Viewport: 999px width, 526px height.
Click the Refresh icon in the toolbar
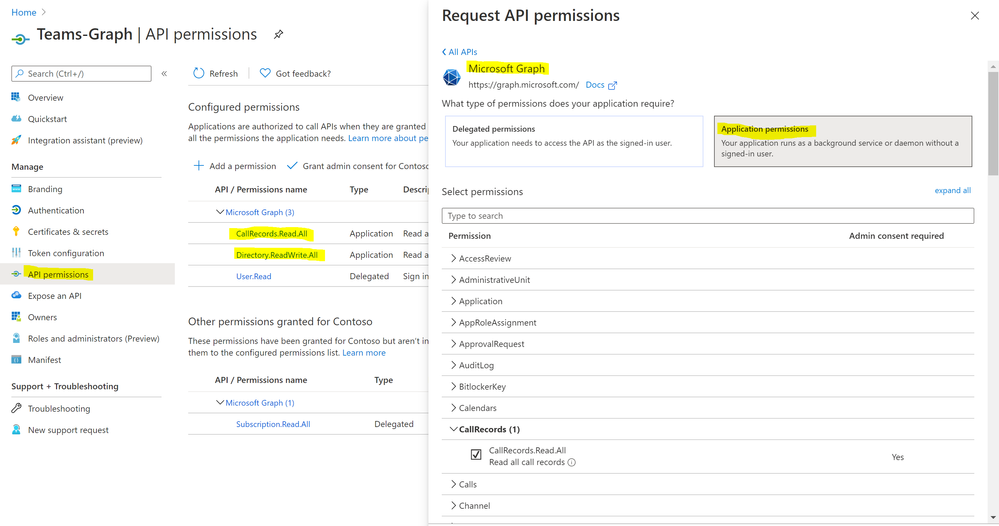(x=199, y=73)
